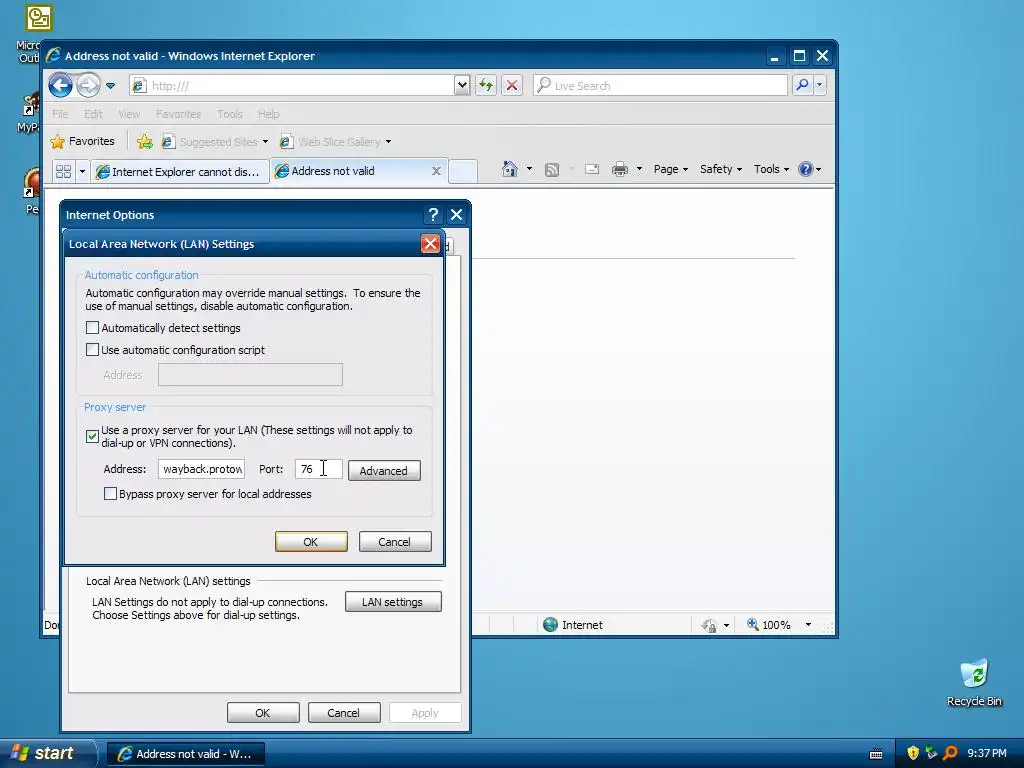Image resolution: width=1024 pixels, height=768 pixels.
Task: Open the File menu in IE
Action: (x=60, y=114)
